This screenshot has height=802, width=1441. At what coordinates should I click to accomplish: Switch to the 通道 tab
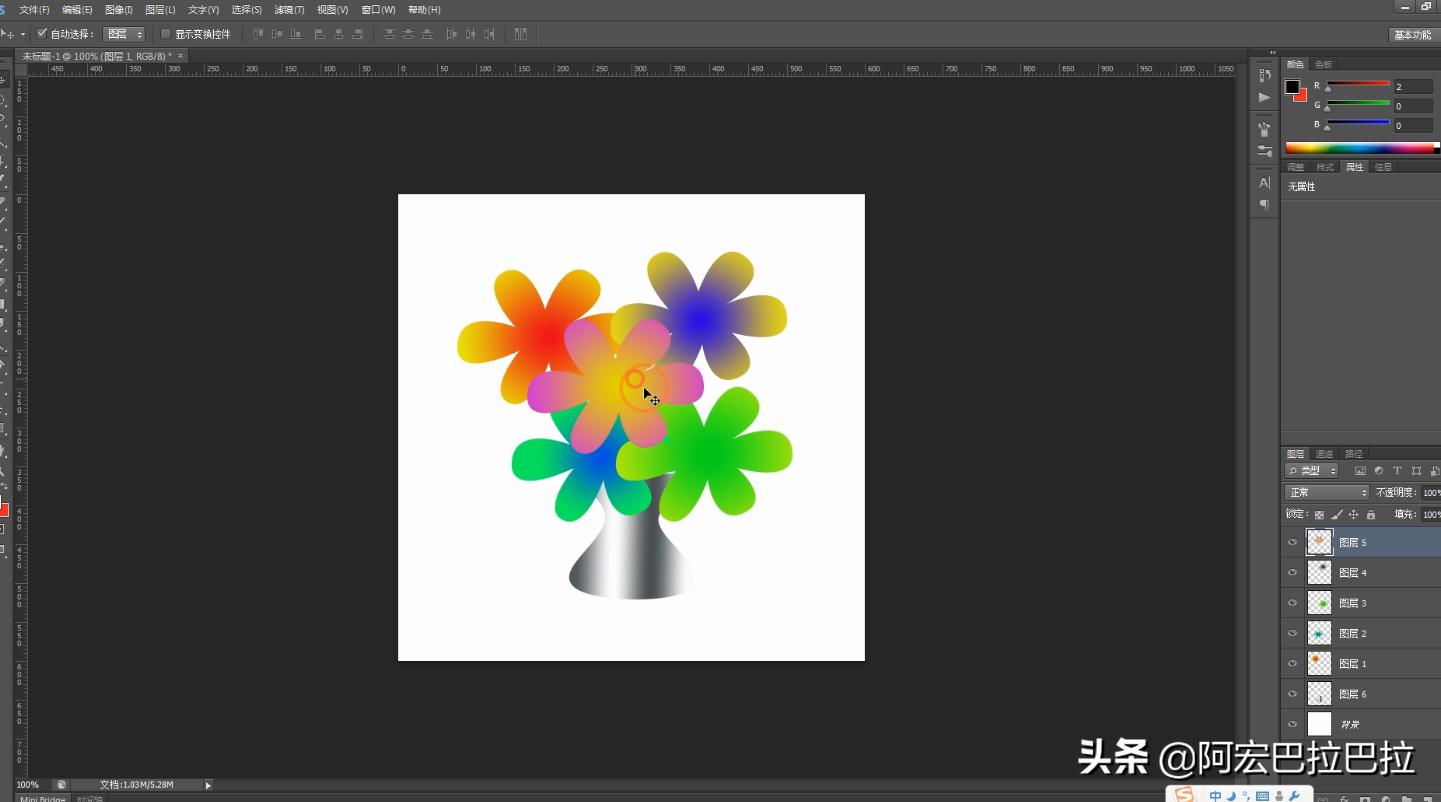1324,453
